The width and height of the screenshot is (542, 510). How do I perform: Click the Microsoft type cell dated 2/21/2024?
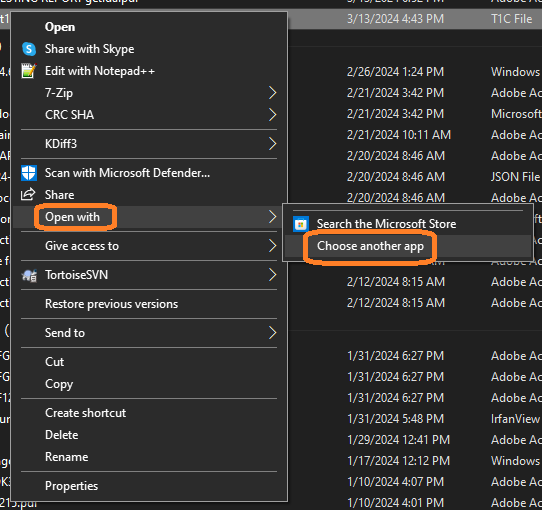click(x=516, y=114)
